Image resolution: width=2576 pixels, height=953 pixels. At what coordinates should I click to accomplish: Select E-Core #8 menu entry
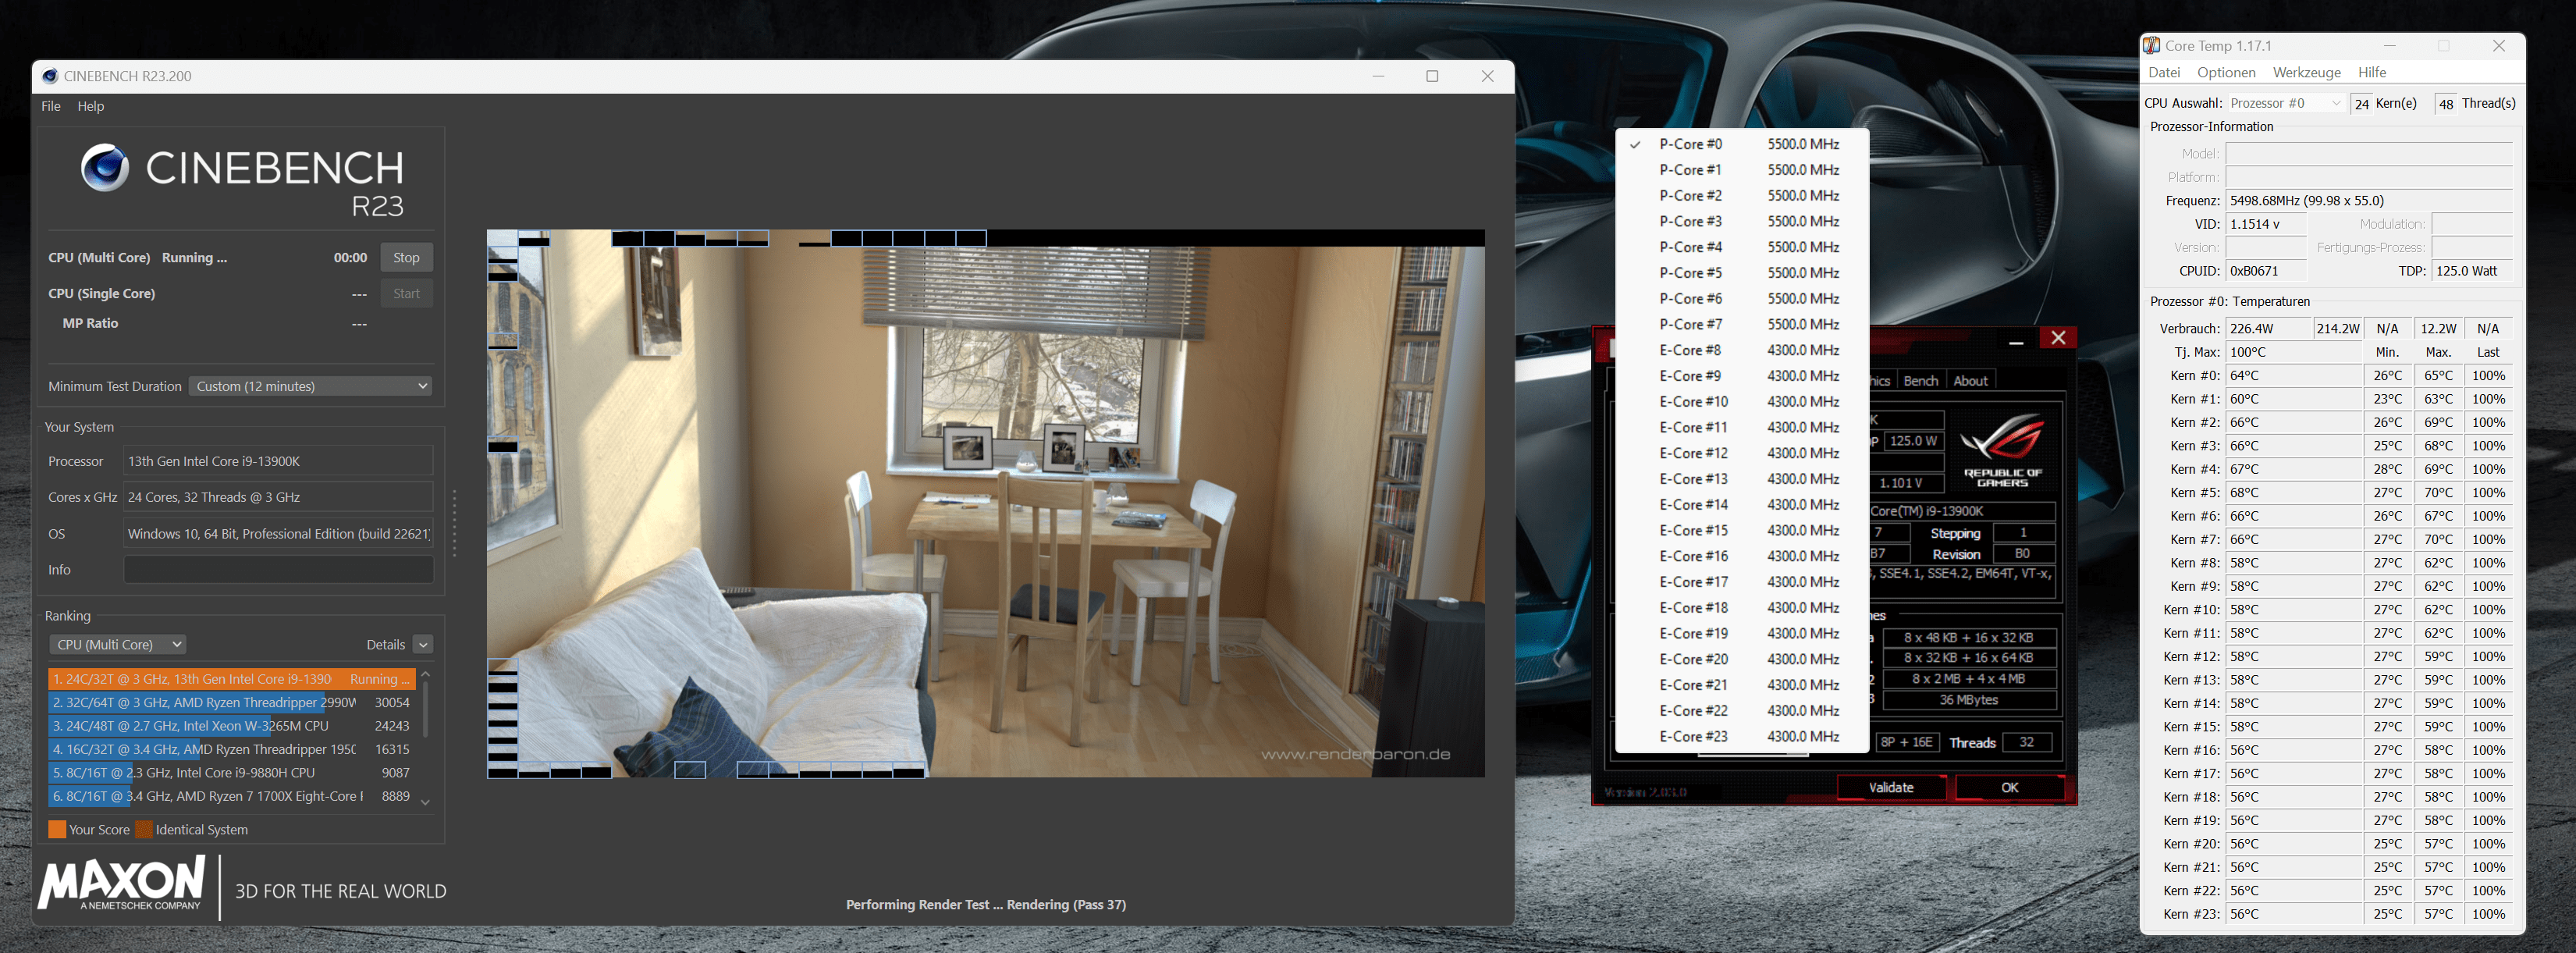[1742, 350]
